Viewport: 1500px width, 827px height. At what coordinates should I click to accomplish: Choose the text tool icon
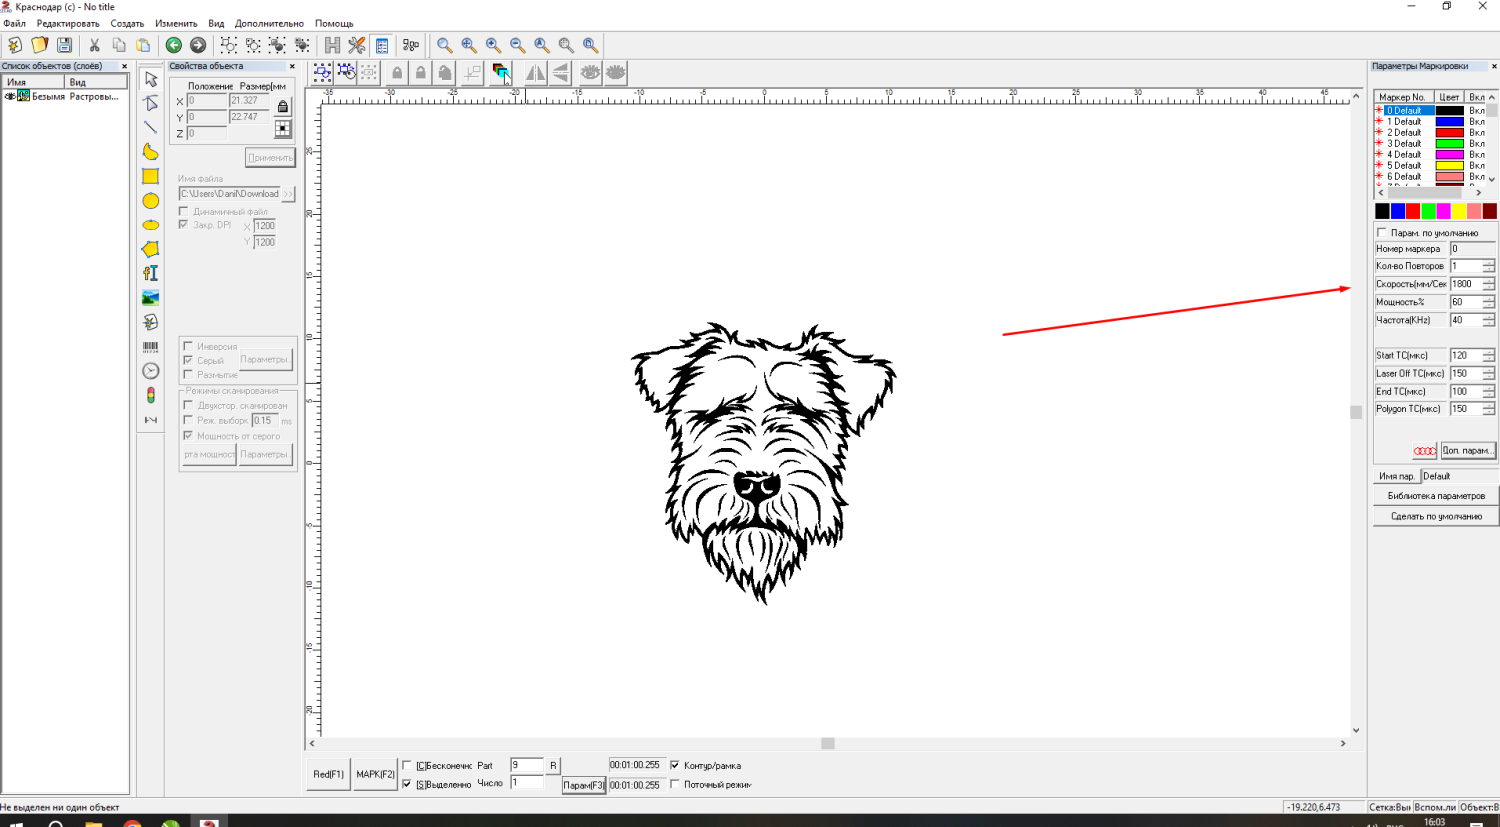click(x=150, y=273)
